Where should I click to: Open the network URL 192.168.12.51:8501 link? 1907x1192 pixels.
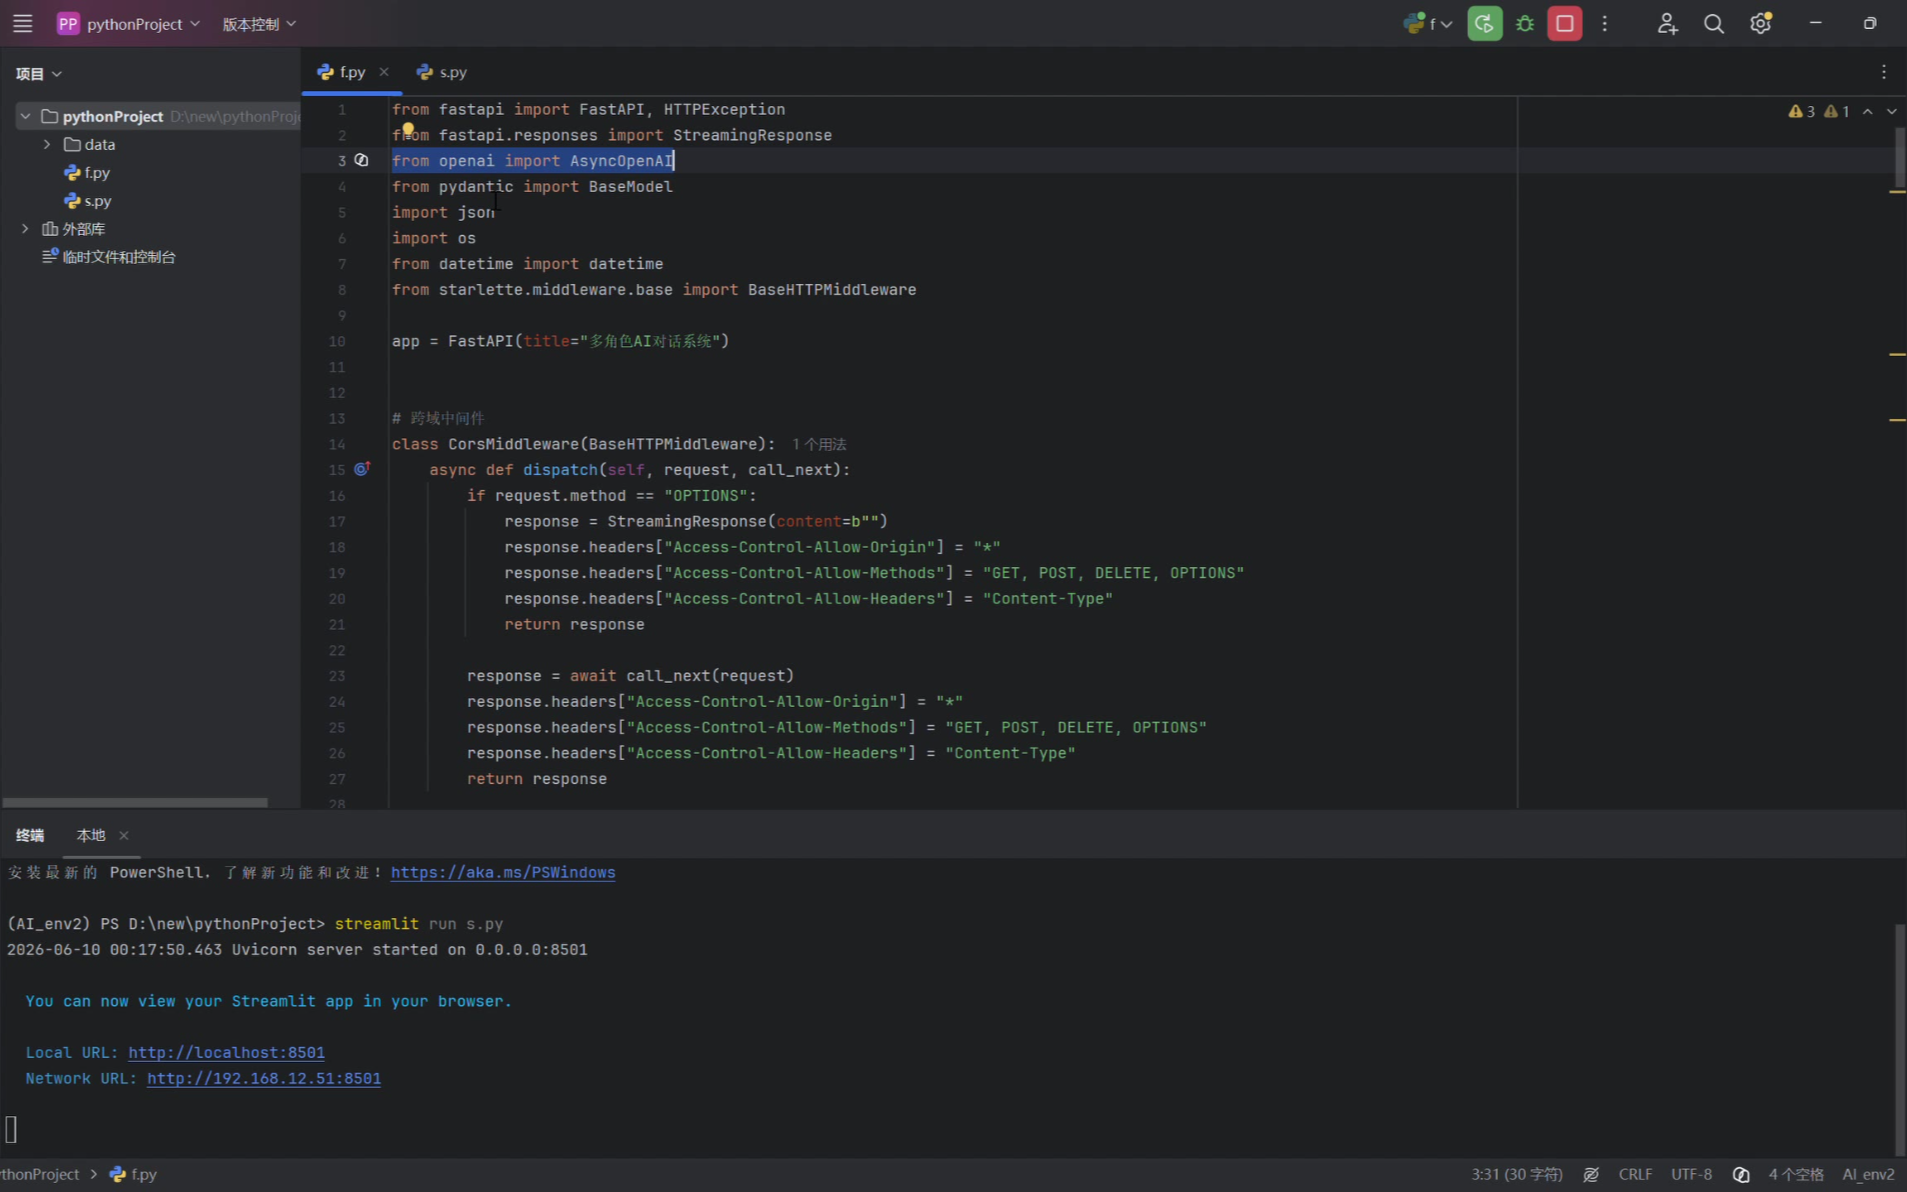coord(264,1078)
